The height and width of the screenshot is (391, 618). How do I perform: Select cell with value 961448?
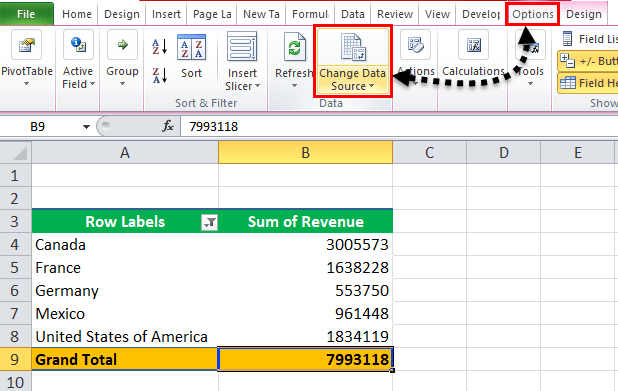tap(305, 314)
